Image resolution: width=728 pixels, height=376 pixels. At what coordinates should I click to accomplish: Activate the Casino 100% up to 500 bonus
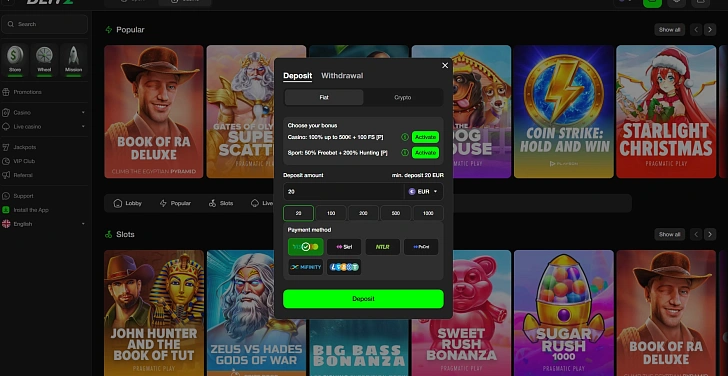(425, 137)
